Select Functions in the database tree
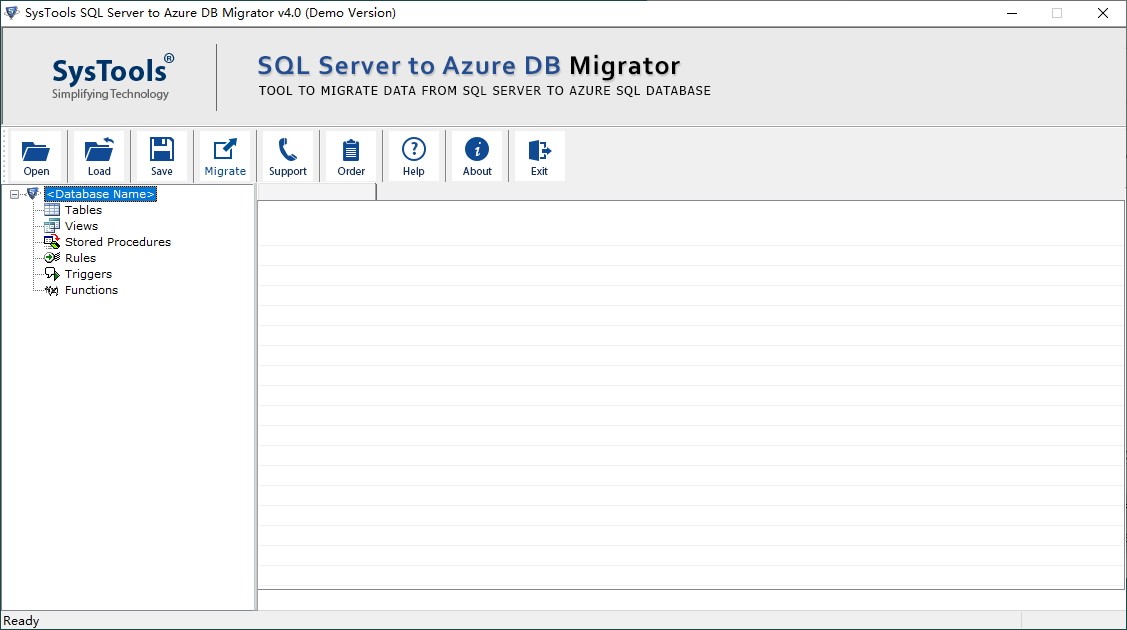Viewport: 1127px width, 630px height. pyautogui.click(x=91, y=290)
